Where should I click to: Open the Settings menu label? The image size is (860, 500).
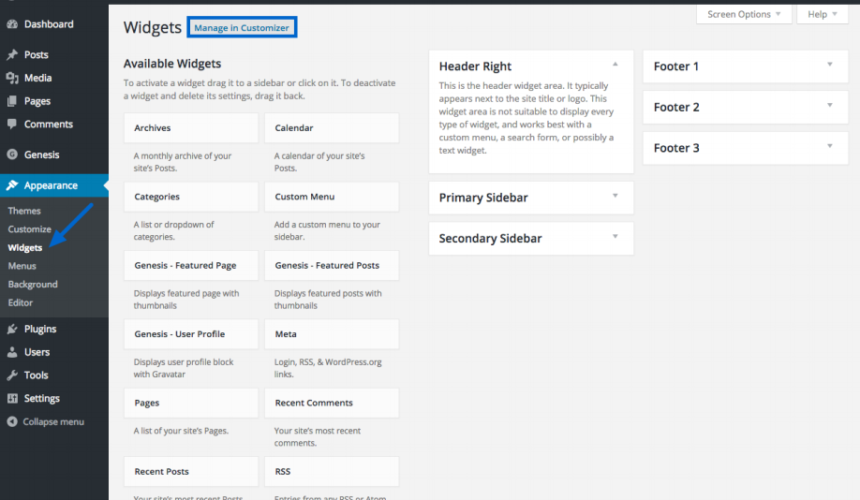point(42,399)
